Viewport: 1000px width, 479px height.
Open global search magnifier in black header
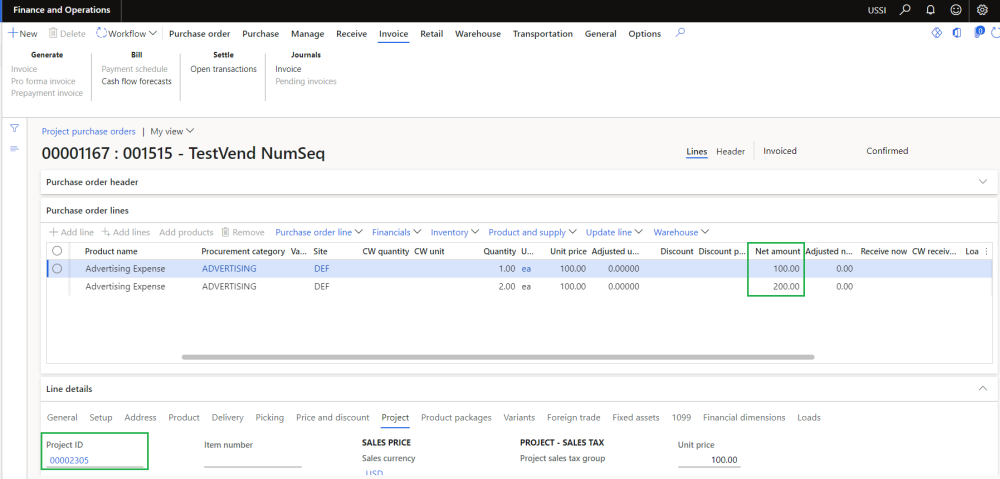904,10
